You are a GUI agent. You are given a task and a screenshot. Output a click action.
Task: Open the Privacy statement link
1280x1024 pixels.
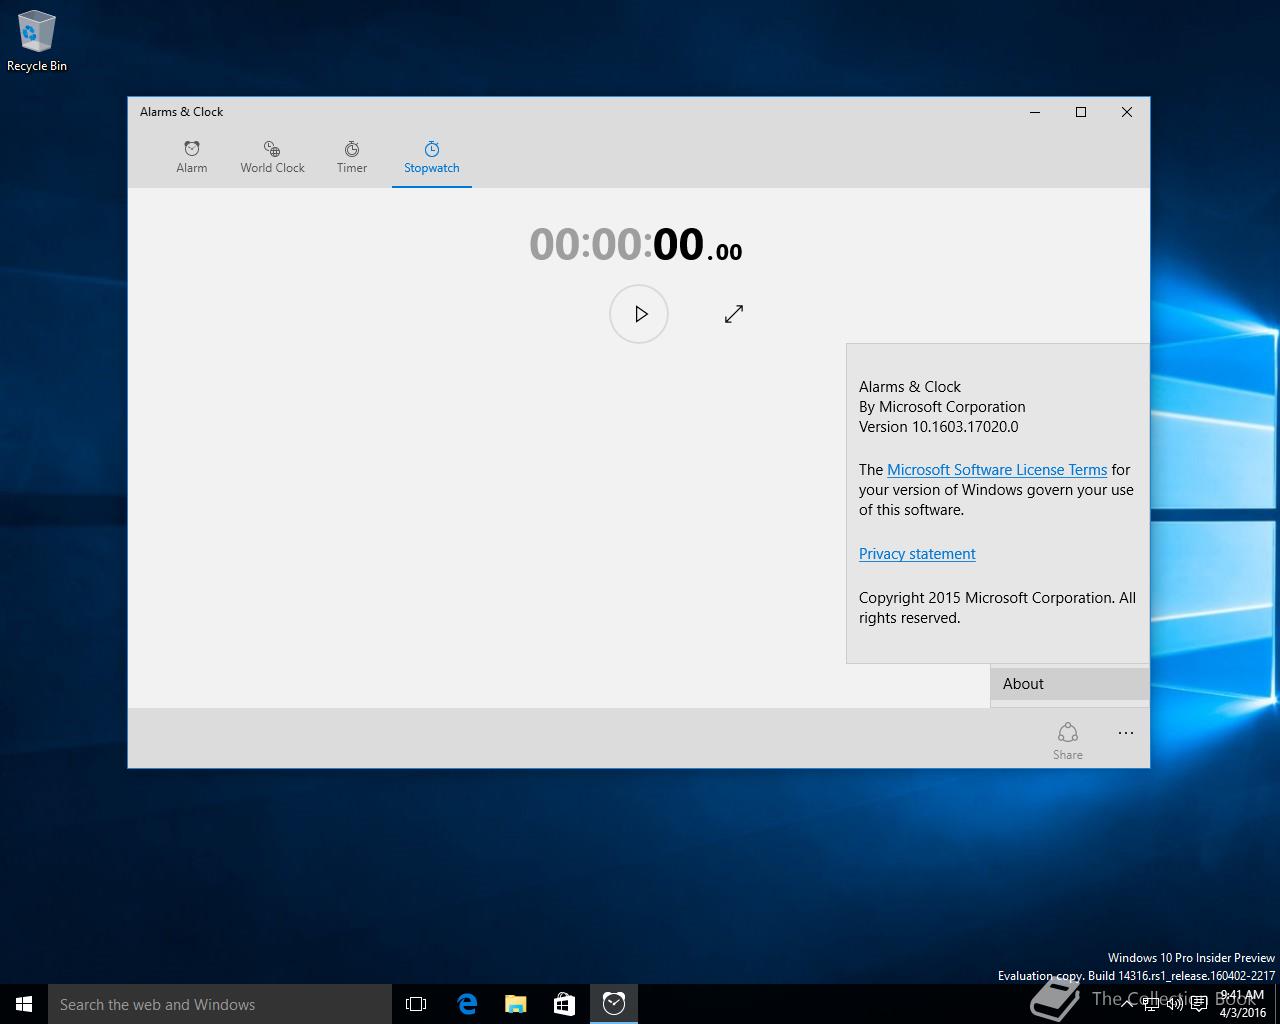click(917, 554)
